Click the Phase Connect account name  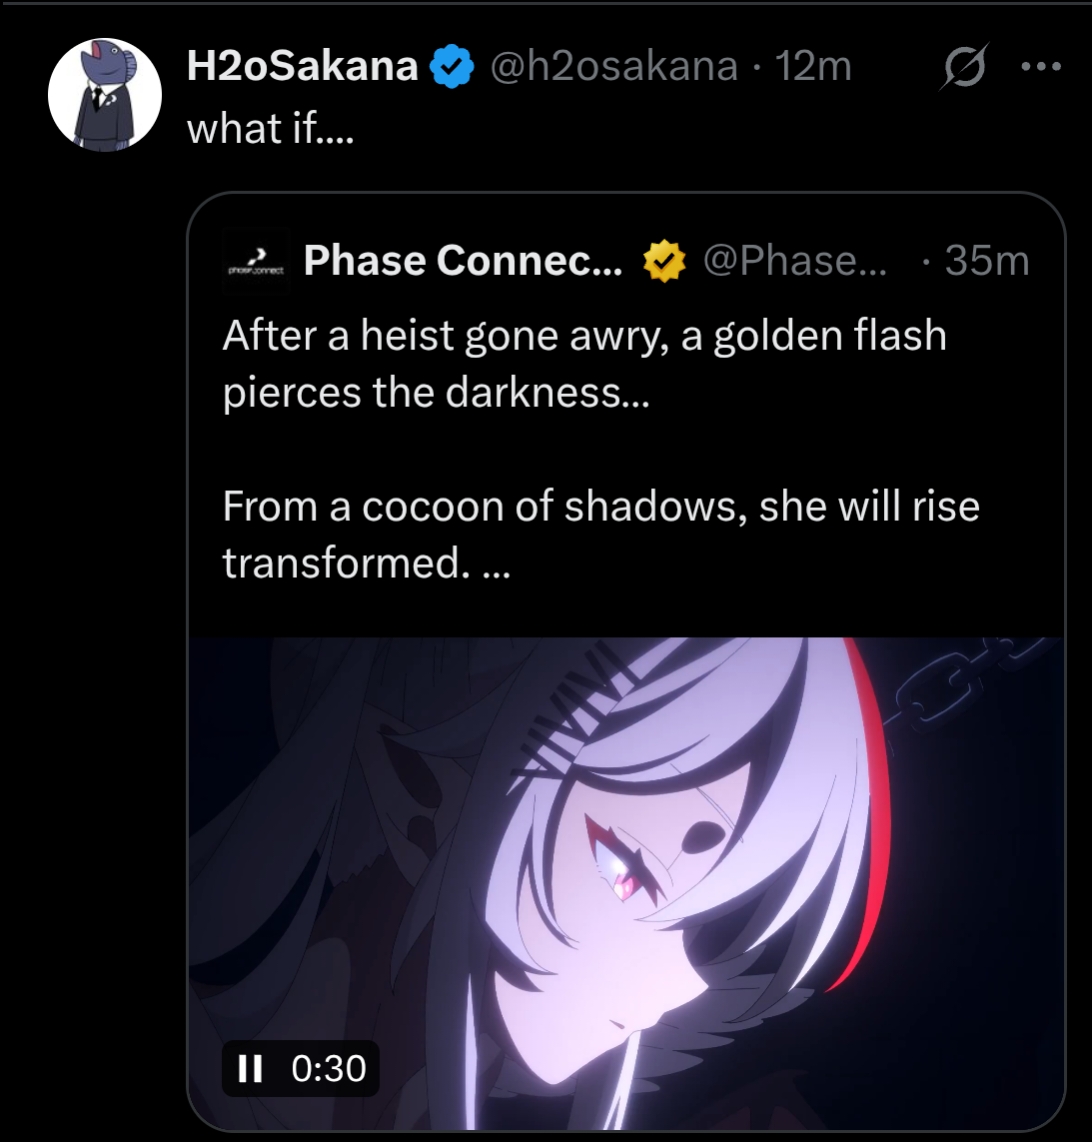pyautogui.click(x=462, y=261)
